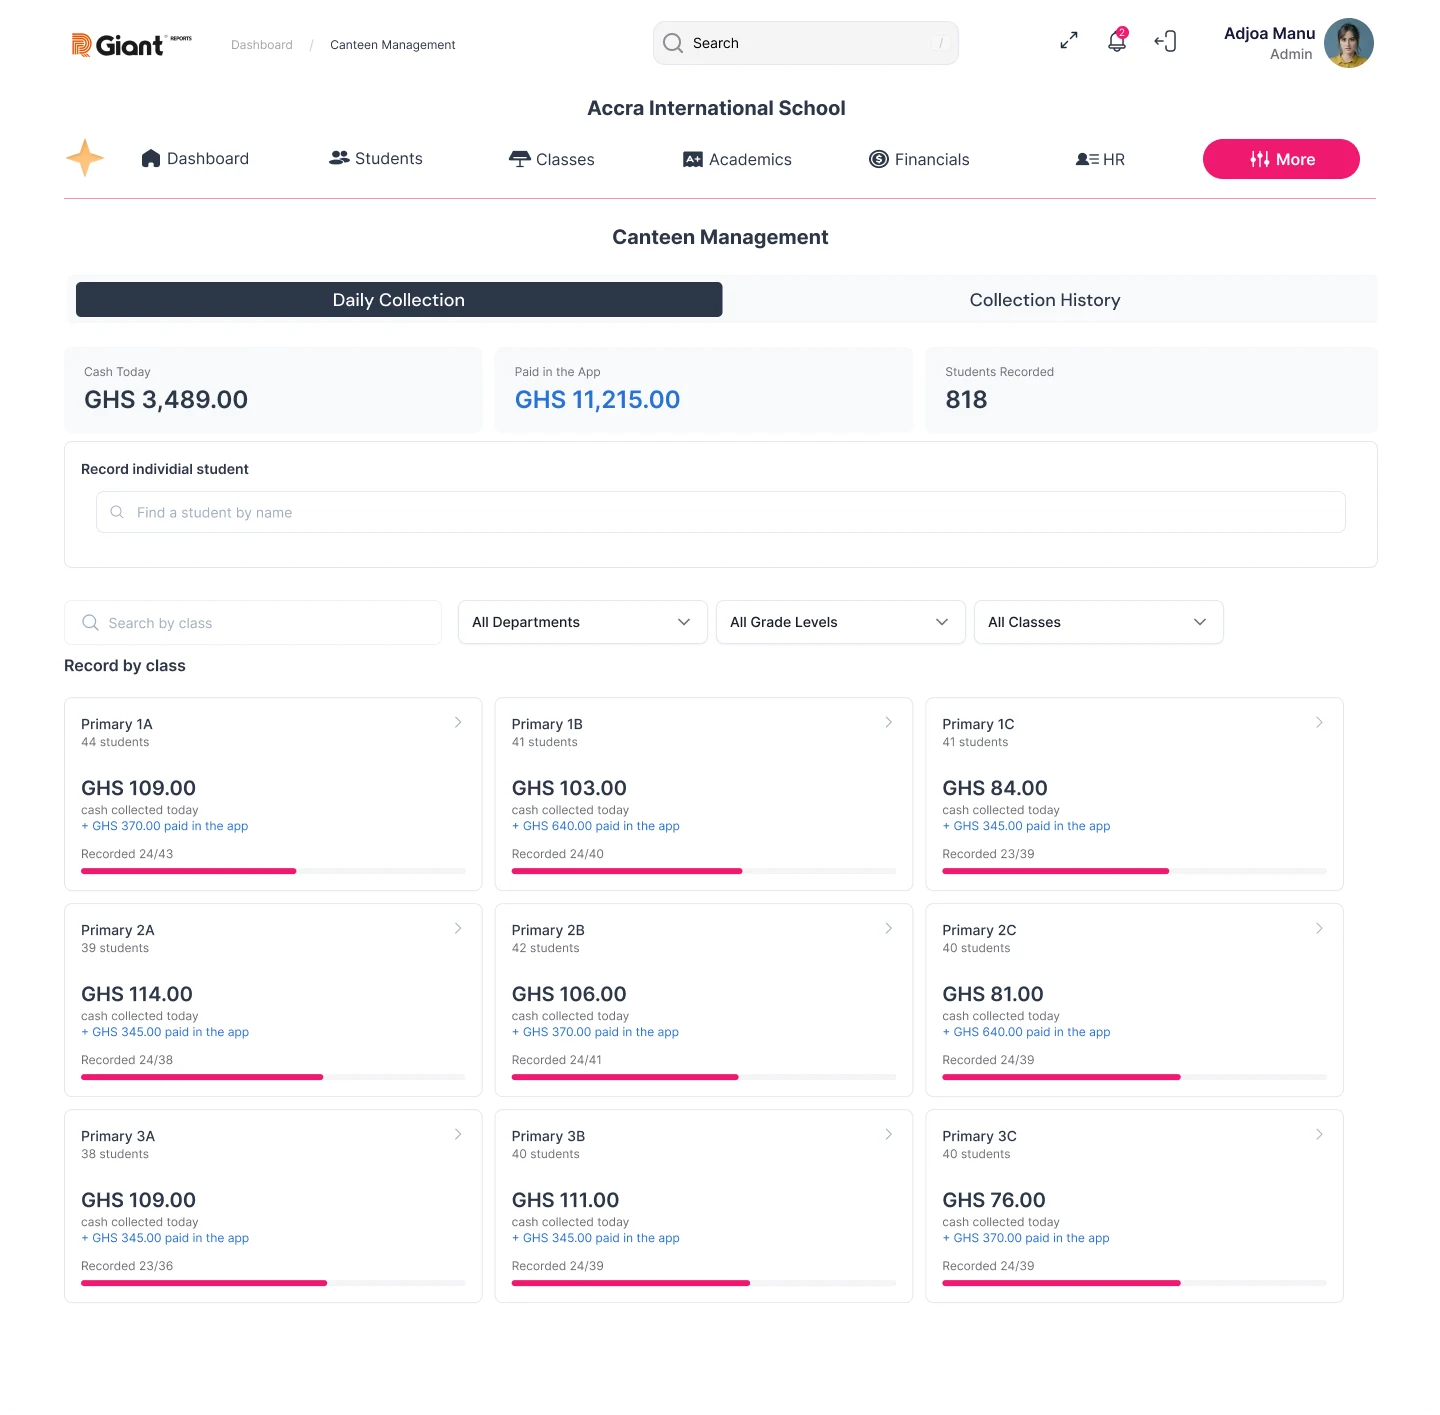Image resolution: width=1440 pixels, height=1415 pixels.
Task: Open Primary 1A card chevron arrow
Action: [458, 722]
